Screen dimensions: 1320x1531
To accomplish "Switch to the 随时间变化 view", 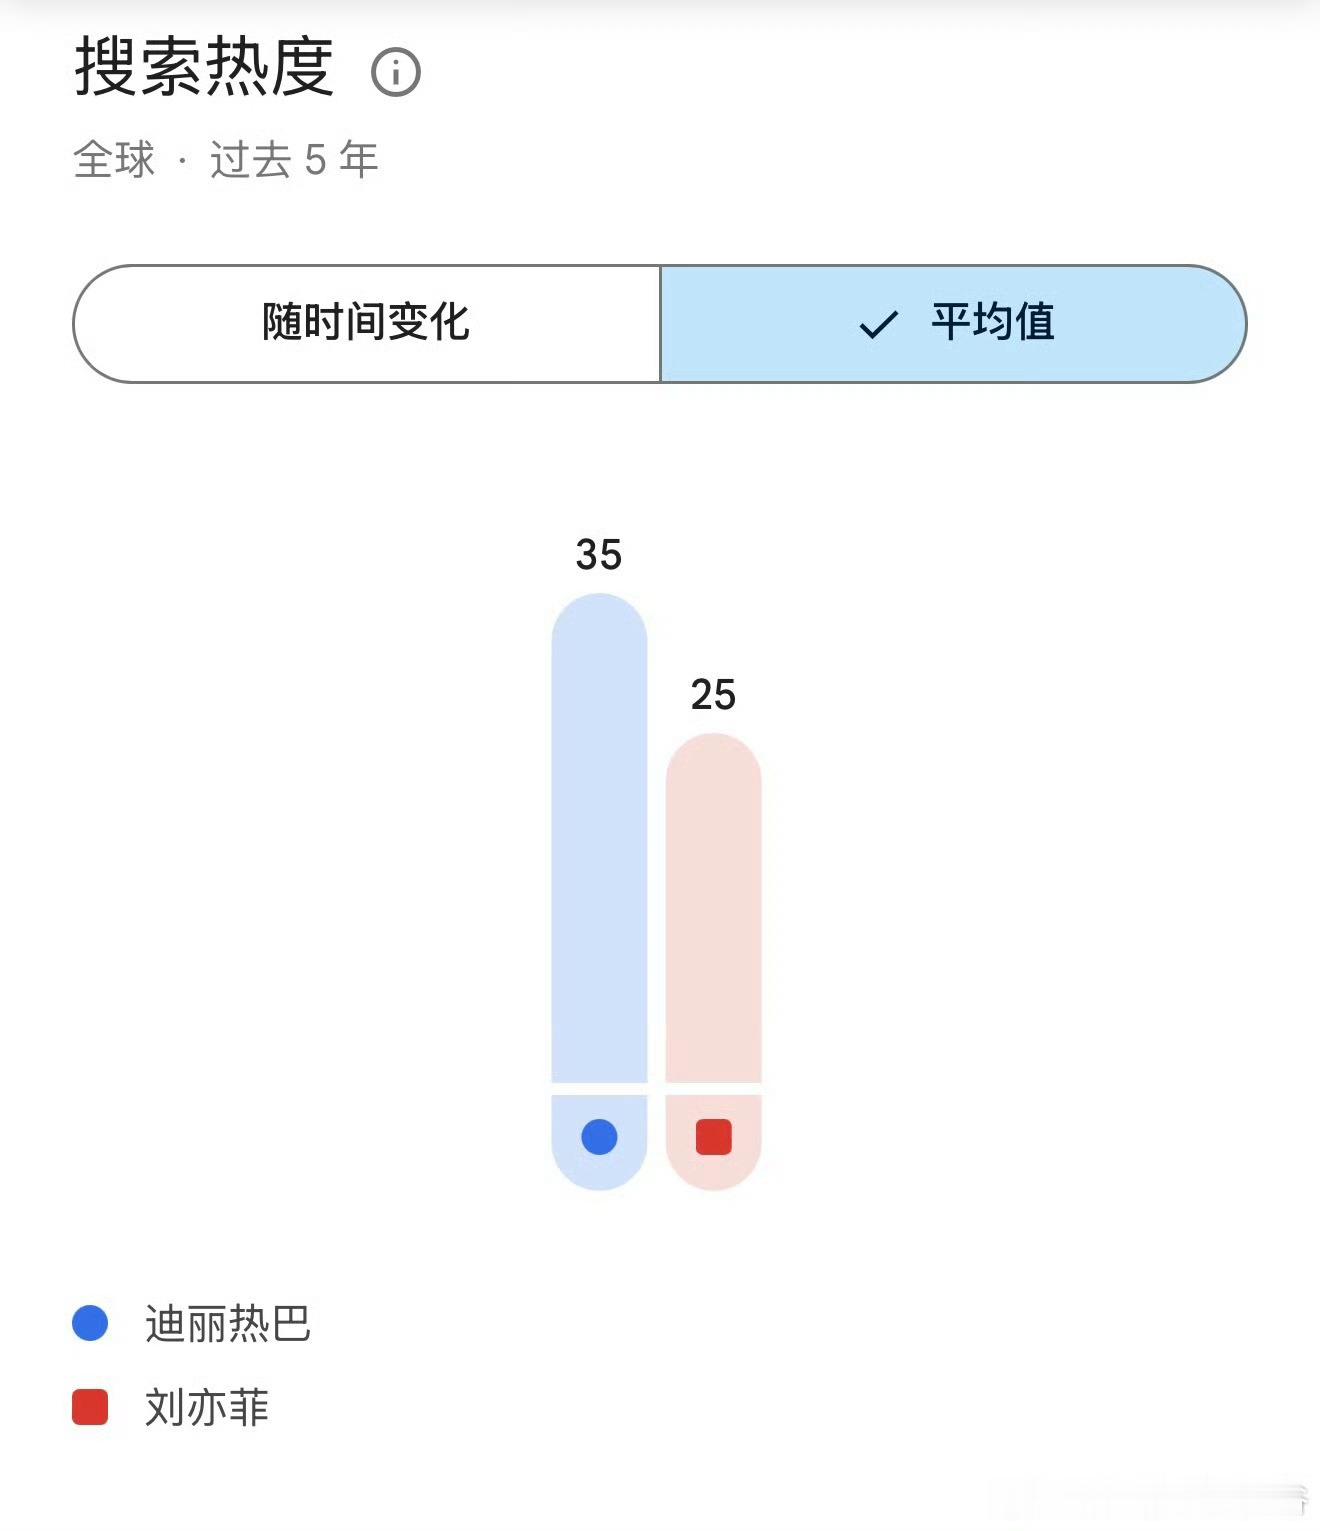I will pyautogui.click(x=366, y=323).
